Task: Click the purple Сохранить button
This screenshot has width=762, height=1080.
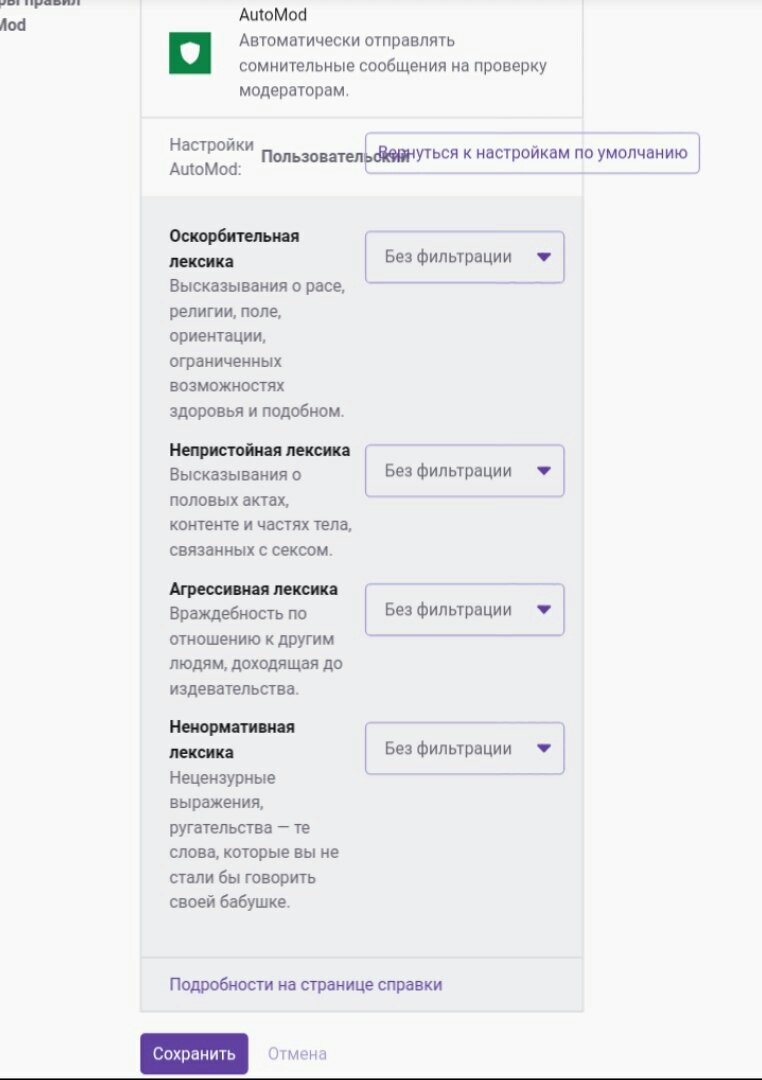Action: (x=194, y=1054)
